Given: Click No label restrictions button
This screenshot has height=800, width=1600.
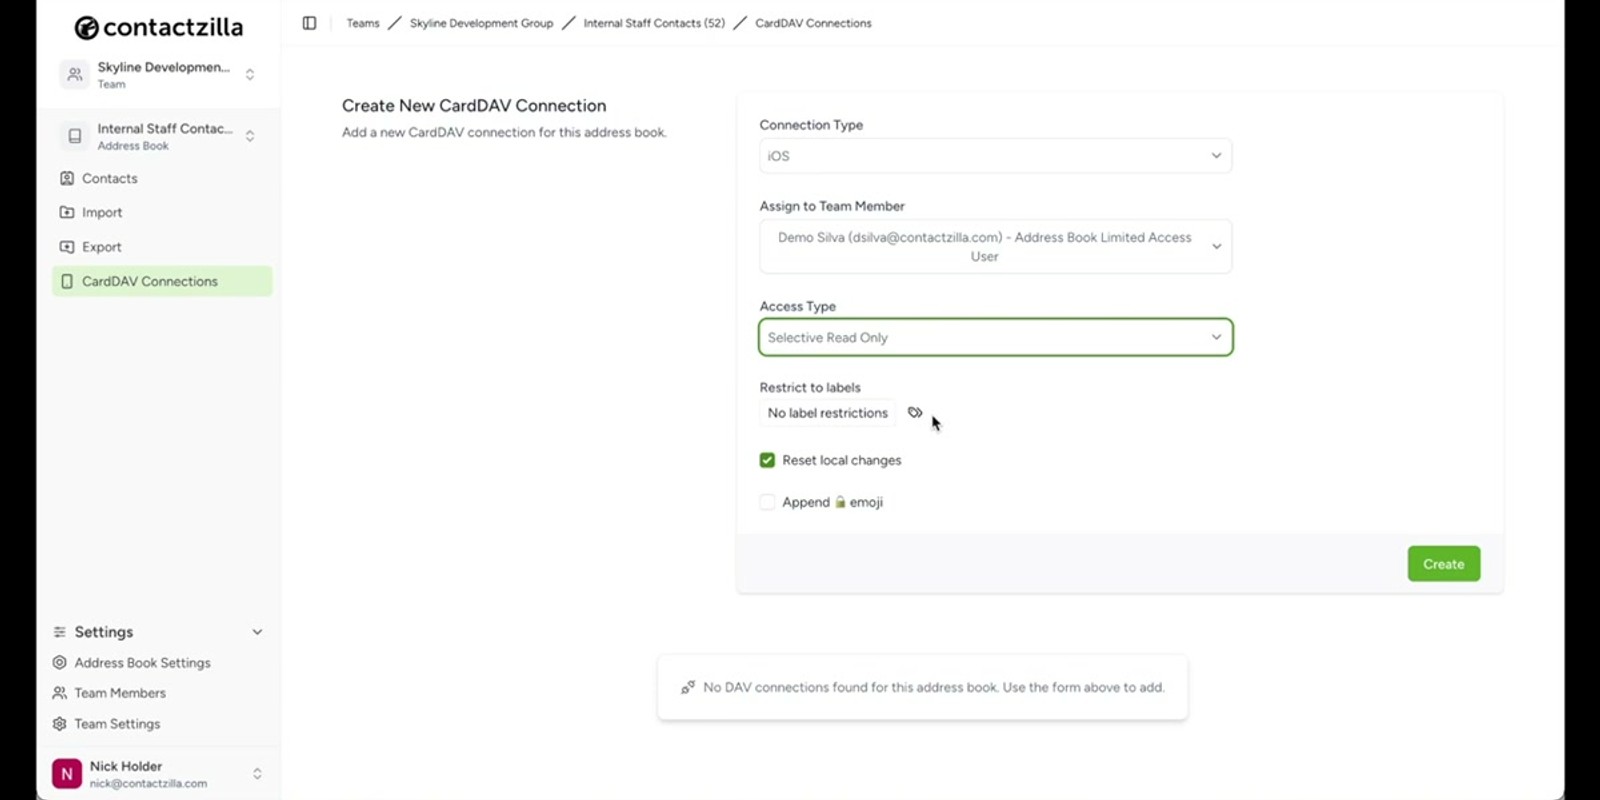Looking at the screenshot, I should [x=827, y=413].
